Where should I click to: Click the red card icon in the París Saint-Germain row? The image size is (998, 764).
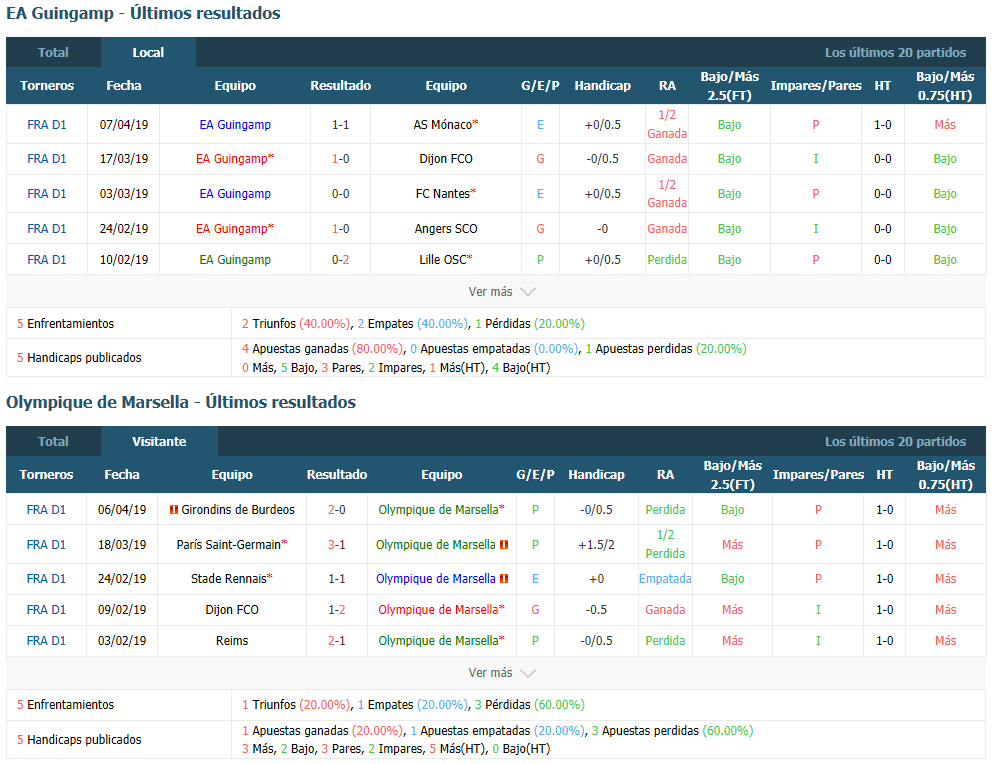[504, 545]
